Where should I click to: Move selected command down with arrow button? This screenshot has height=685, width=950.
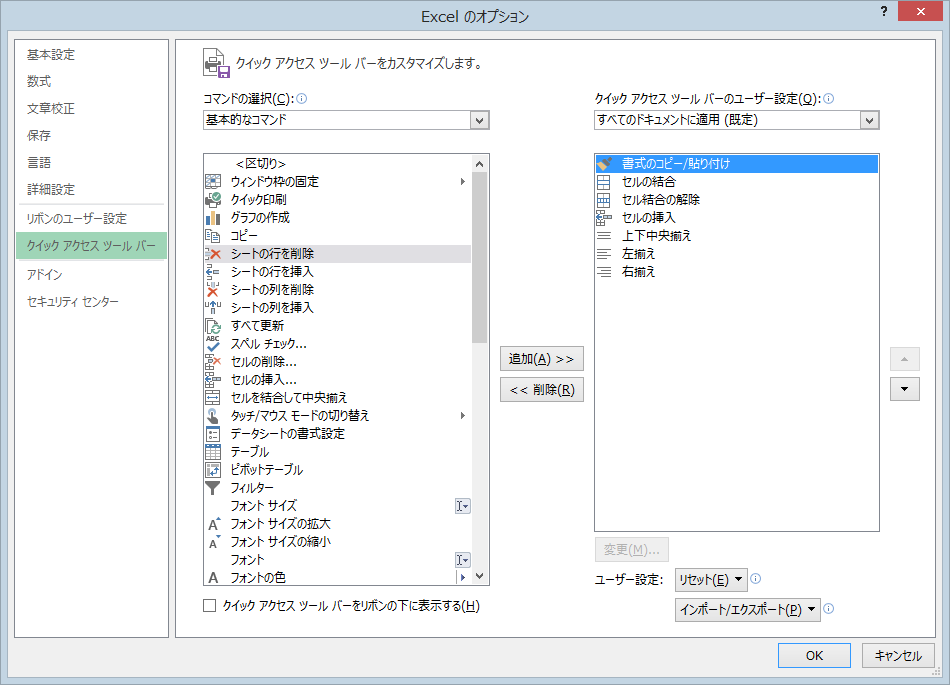pyautogui.click(x=905, y=389)
